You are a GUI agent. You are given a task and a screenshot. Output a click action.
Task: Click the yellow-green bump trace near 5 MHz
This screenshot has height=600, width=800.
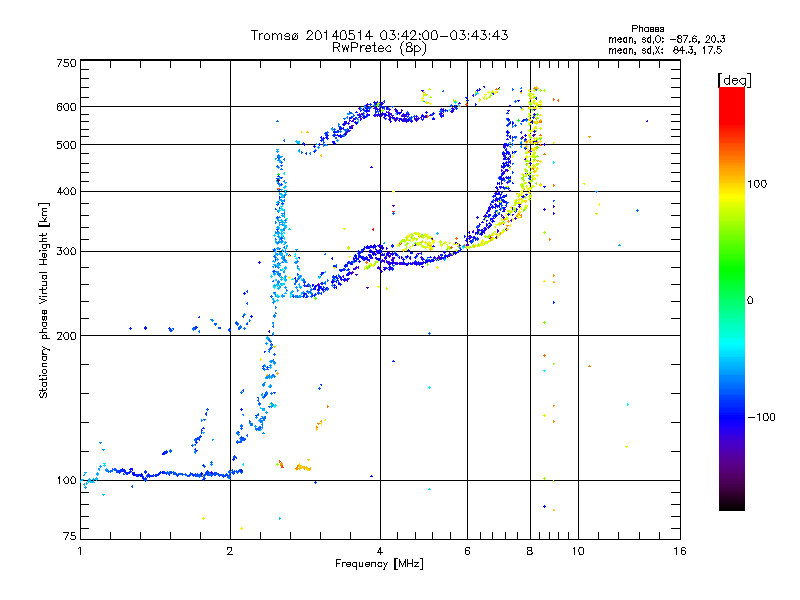[x=417, y=241]
